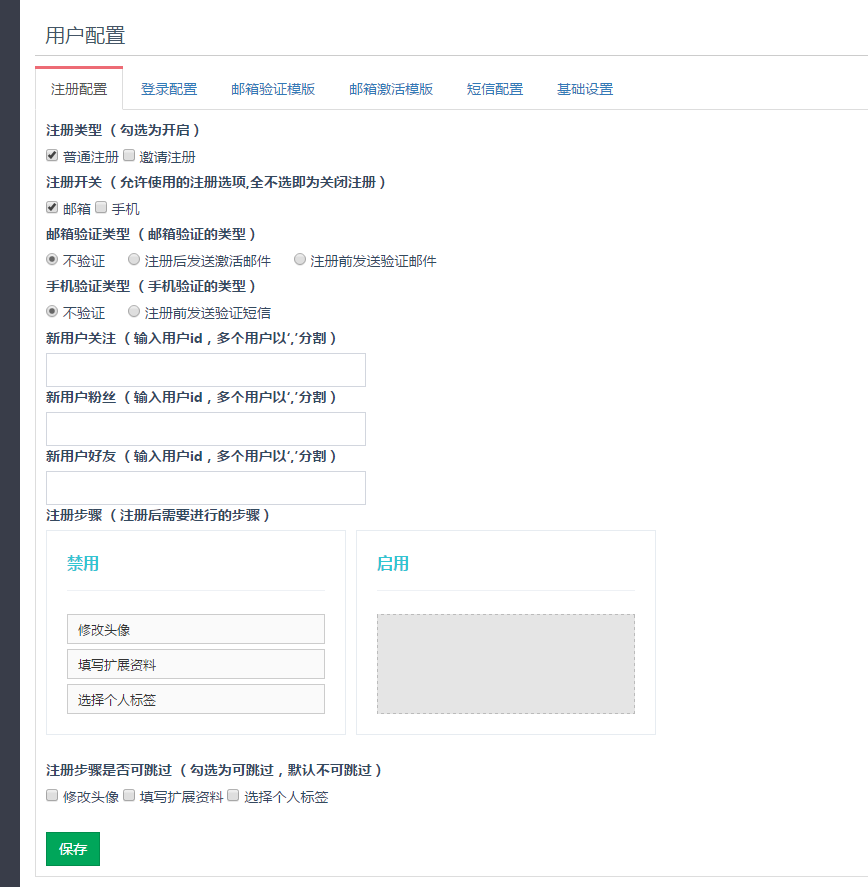Screen dimensions: 868x887
Task: Click the 用户配置 page heading
Action: [x=85, y=35]
